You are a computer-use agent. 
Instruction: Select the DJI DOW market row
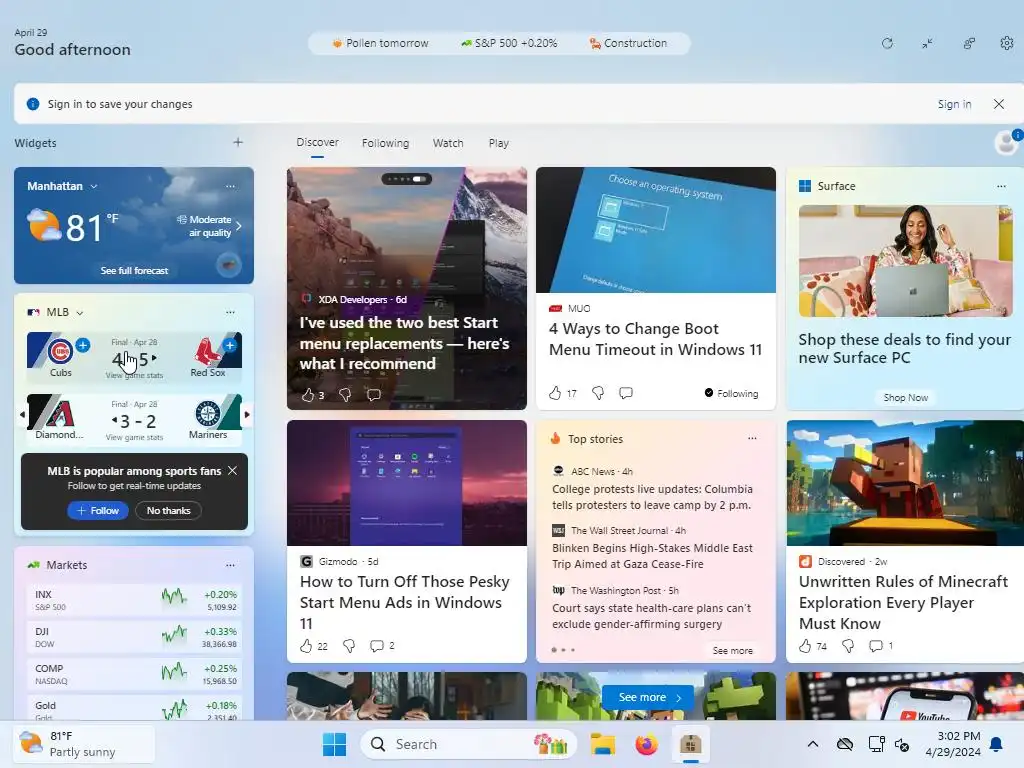point(135,637)
